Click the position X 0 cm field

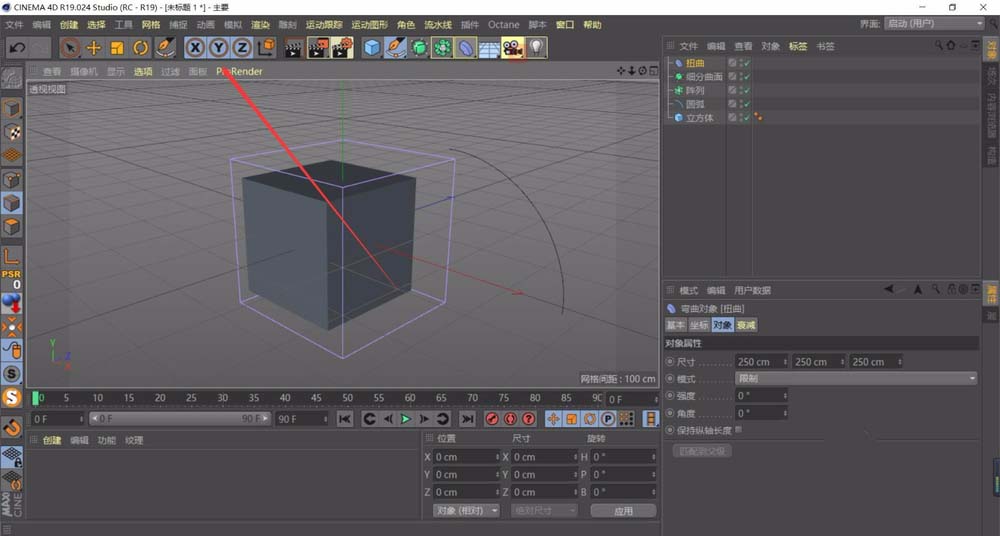[x=466, y=457]
